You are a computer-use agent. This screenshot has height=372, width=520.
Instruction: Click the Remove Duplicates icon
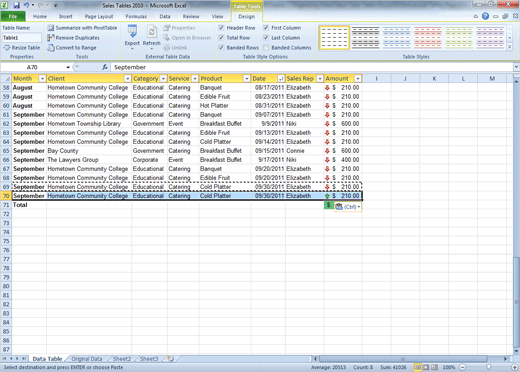coord(51,38)
